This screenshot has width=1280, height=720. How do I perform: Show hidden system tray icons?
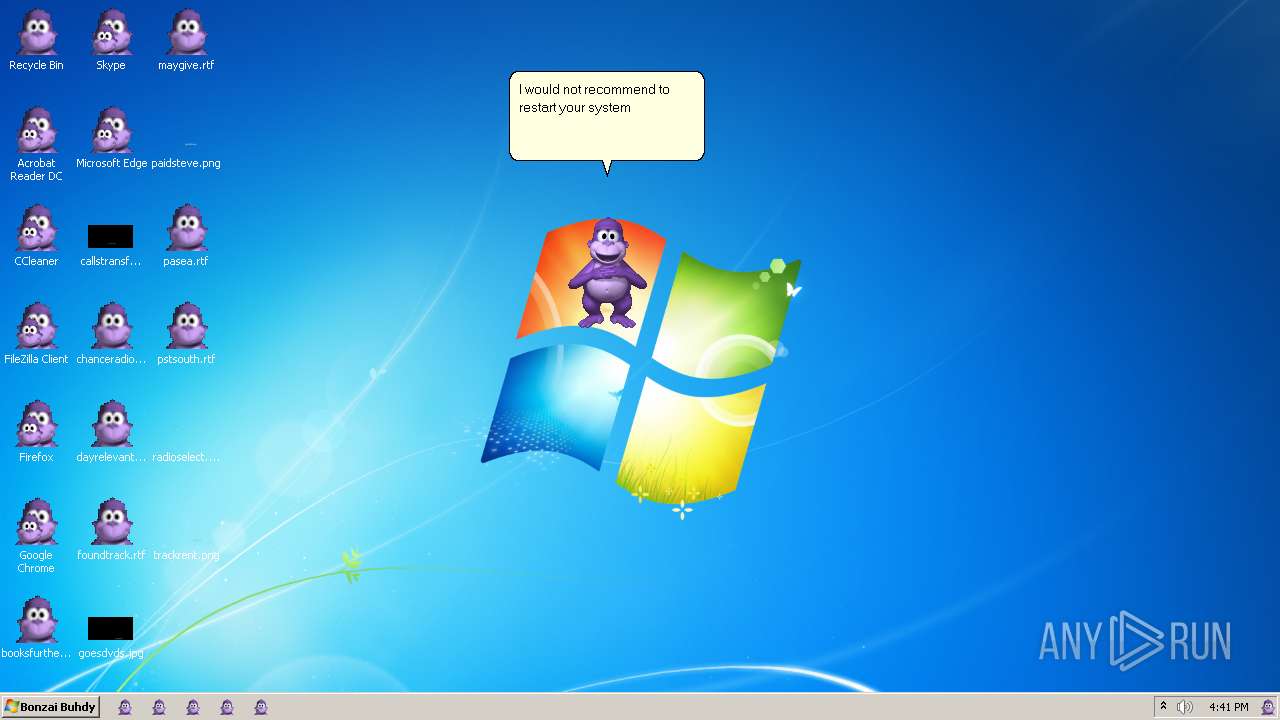[1163, 707]
